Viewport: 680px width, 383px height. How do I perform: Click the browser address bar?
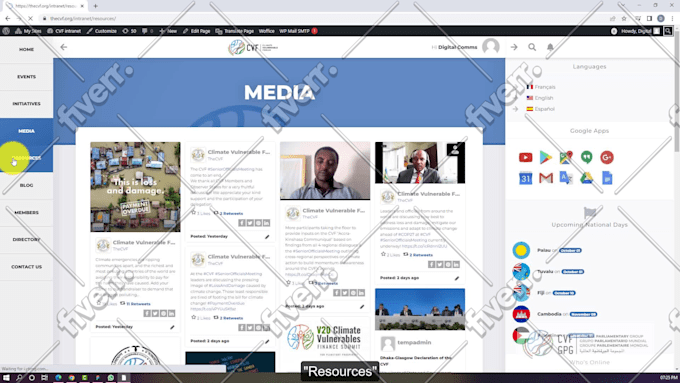(321, 19)
